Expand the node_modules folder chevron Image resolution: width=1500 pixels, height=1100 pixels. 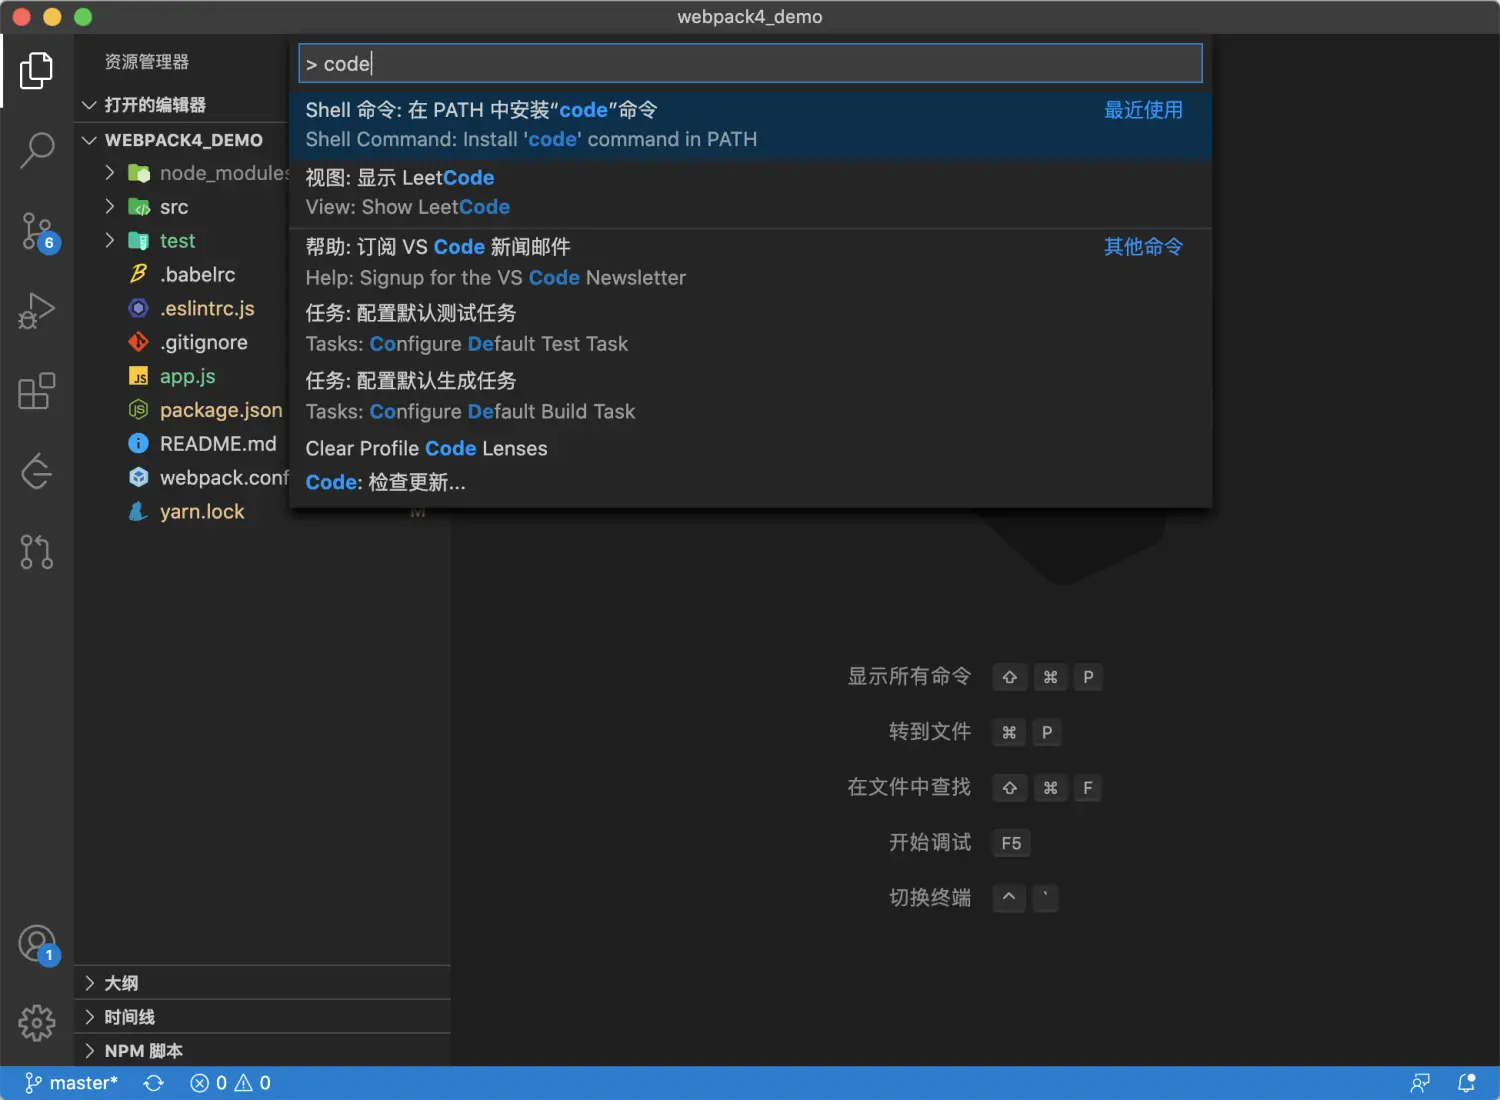[x=110, y=173]
